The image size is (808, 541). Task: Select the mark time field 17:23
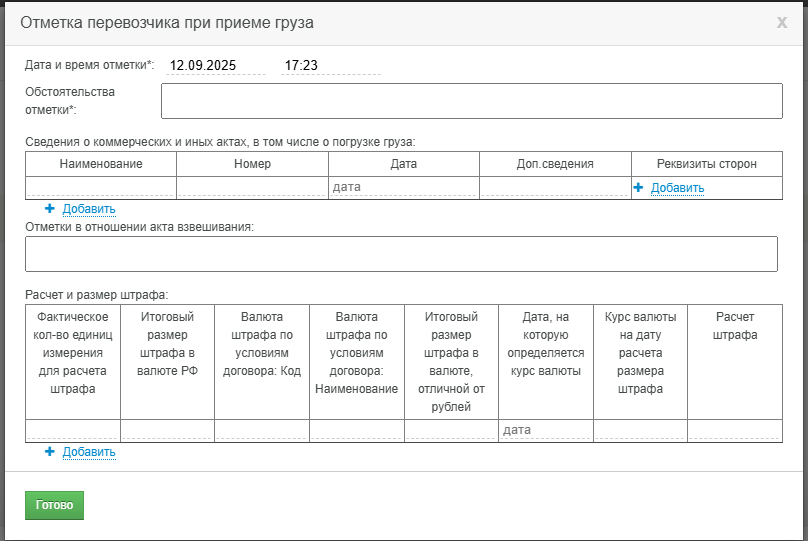tap(330, 65)
